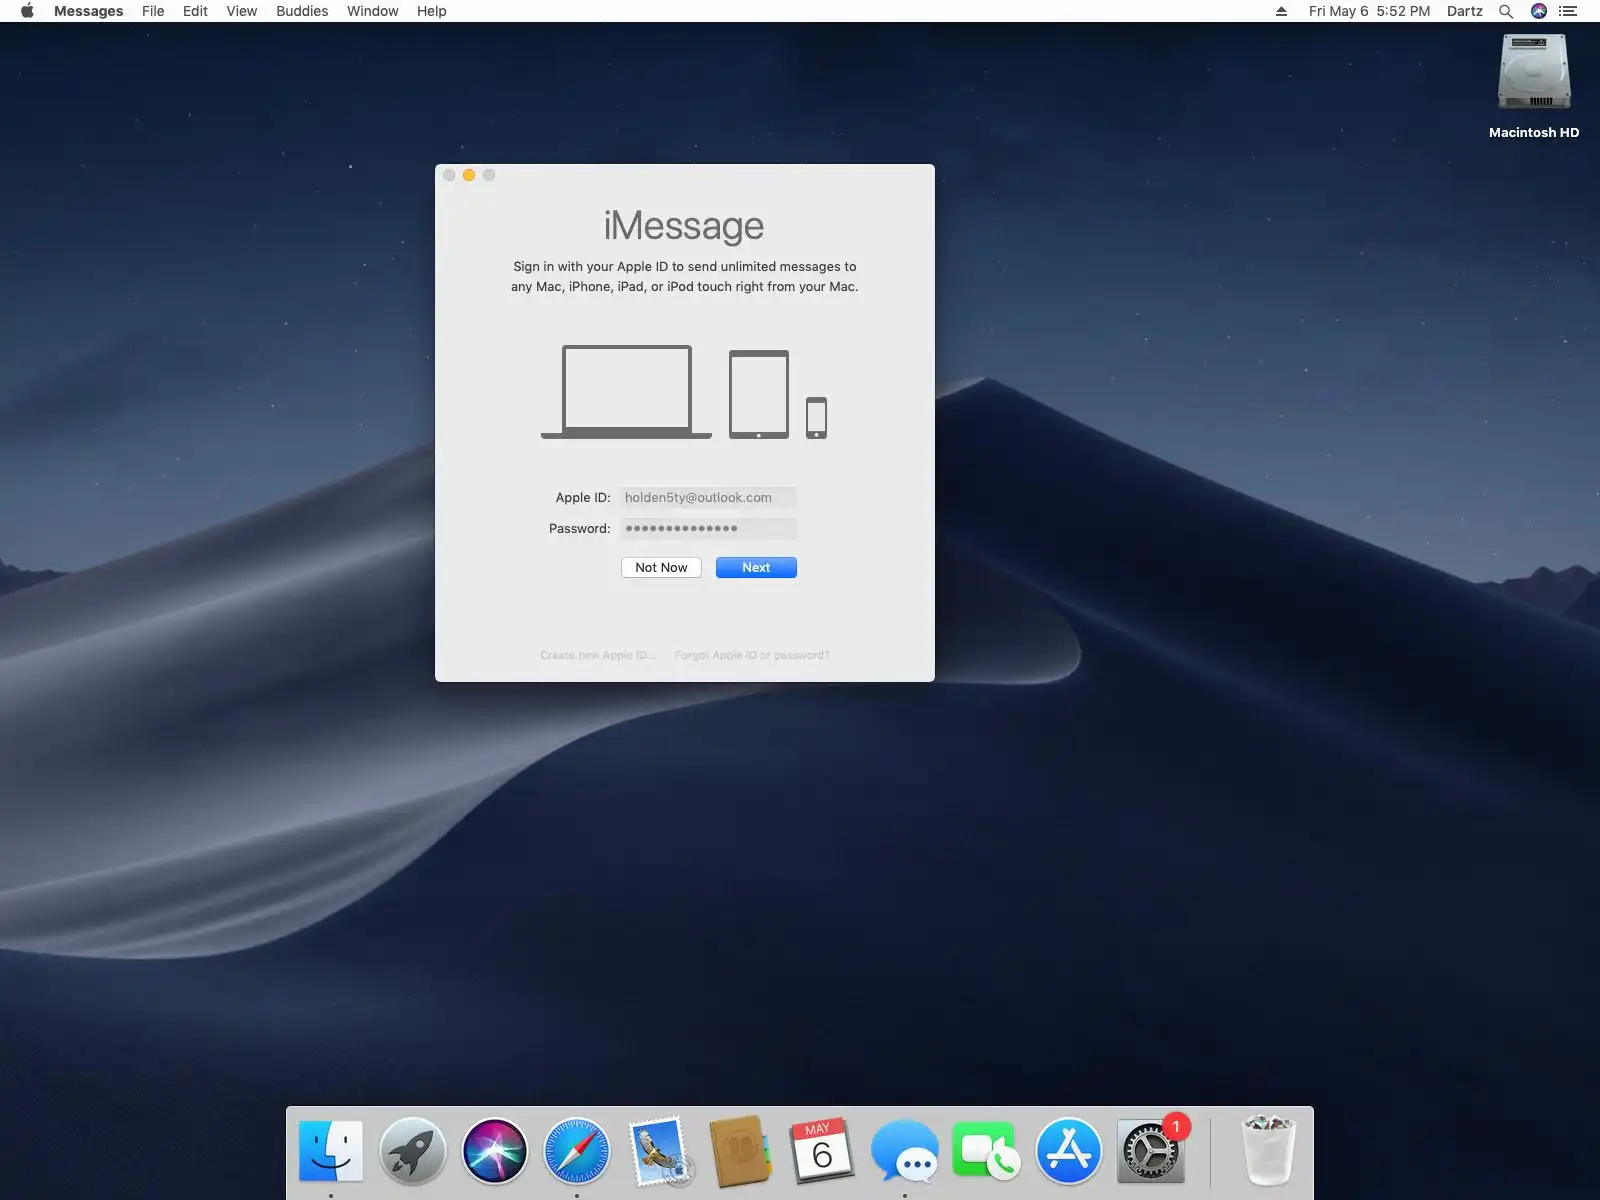Screen dimensions: 1600x1200
Task: Click the Next button
Action: 756,567
